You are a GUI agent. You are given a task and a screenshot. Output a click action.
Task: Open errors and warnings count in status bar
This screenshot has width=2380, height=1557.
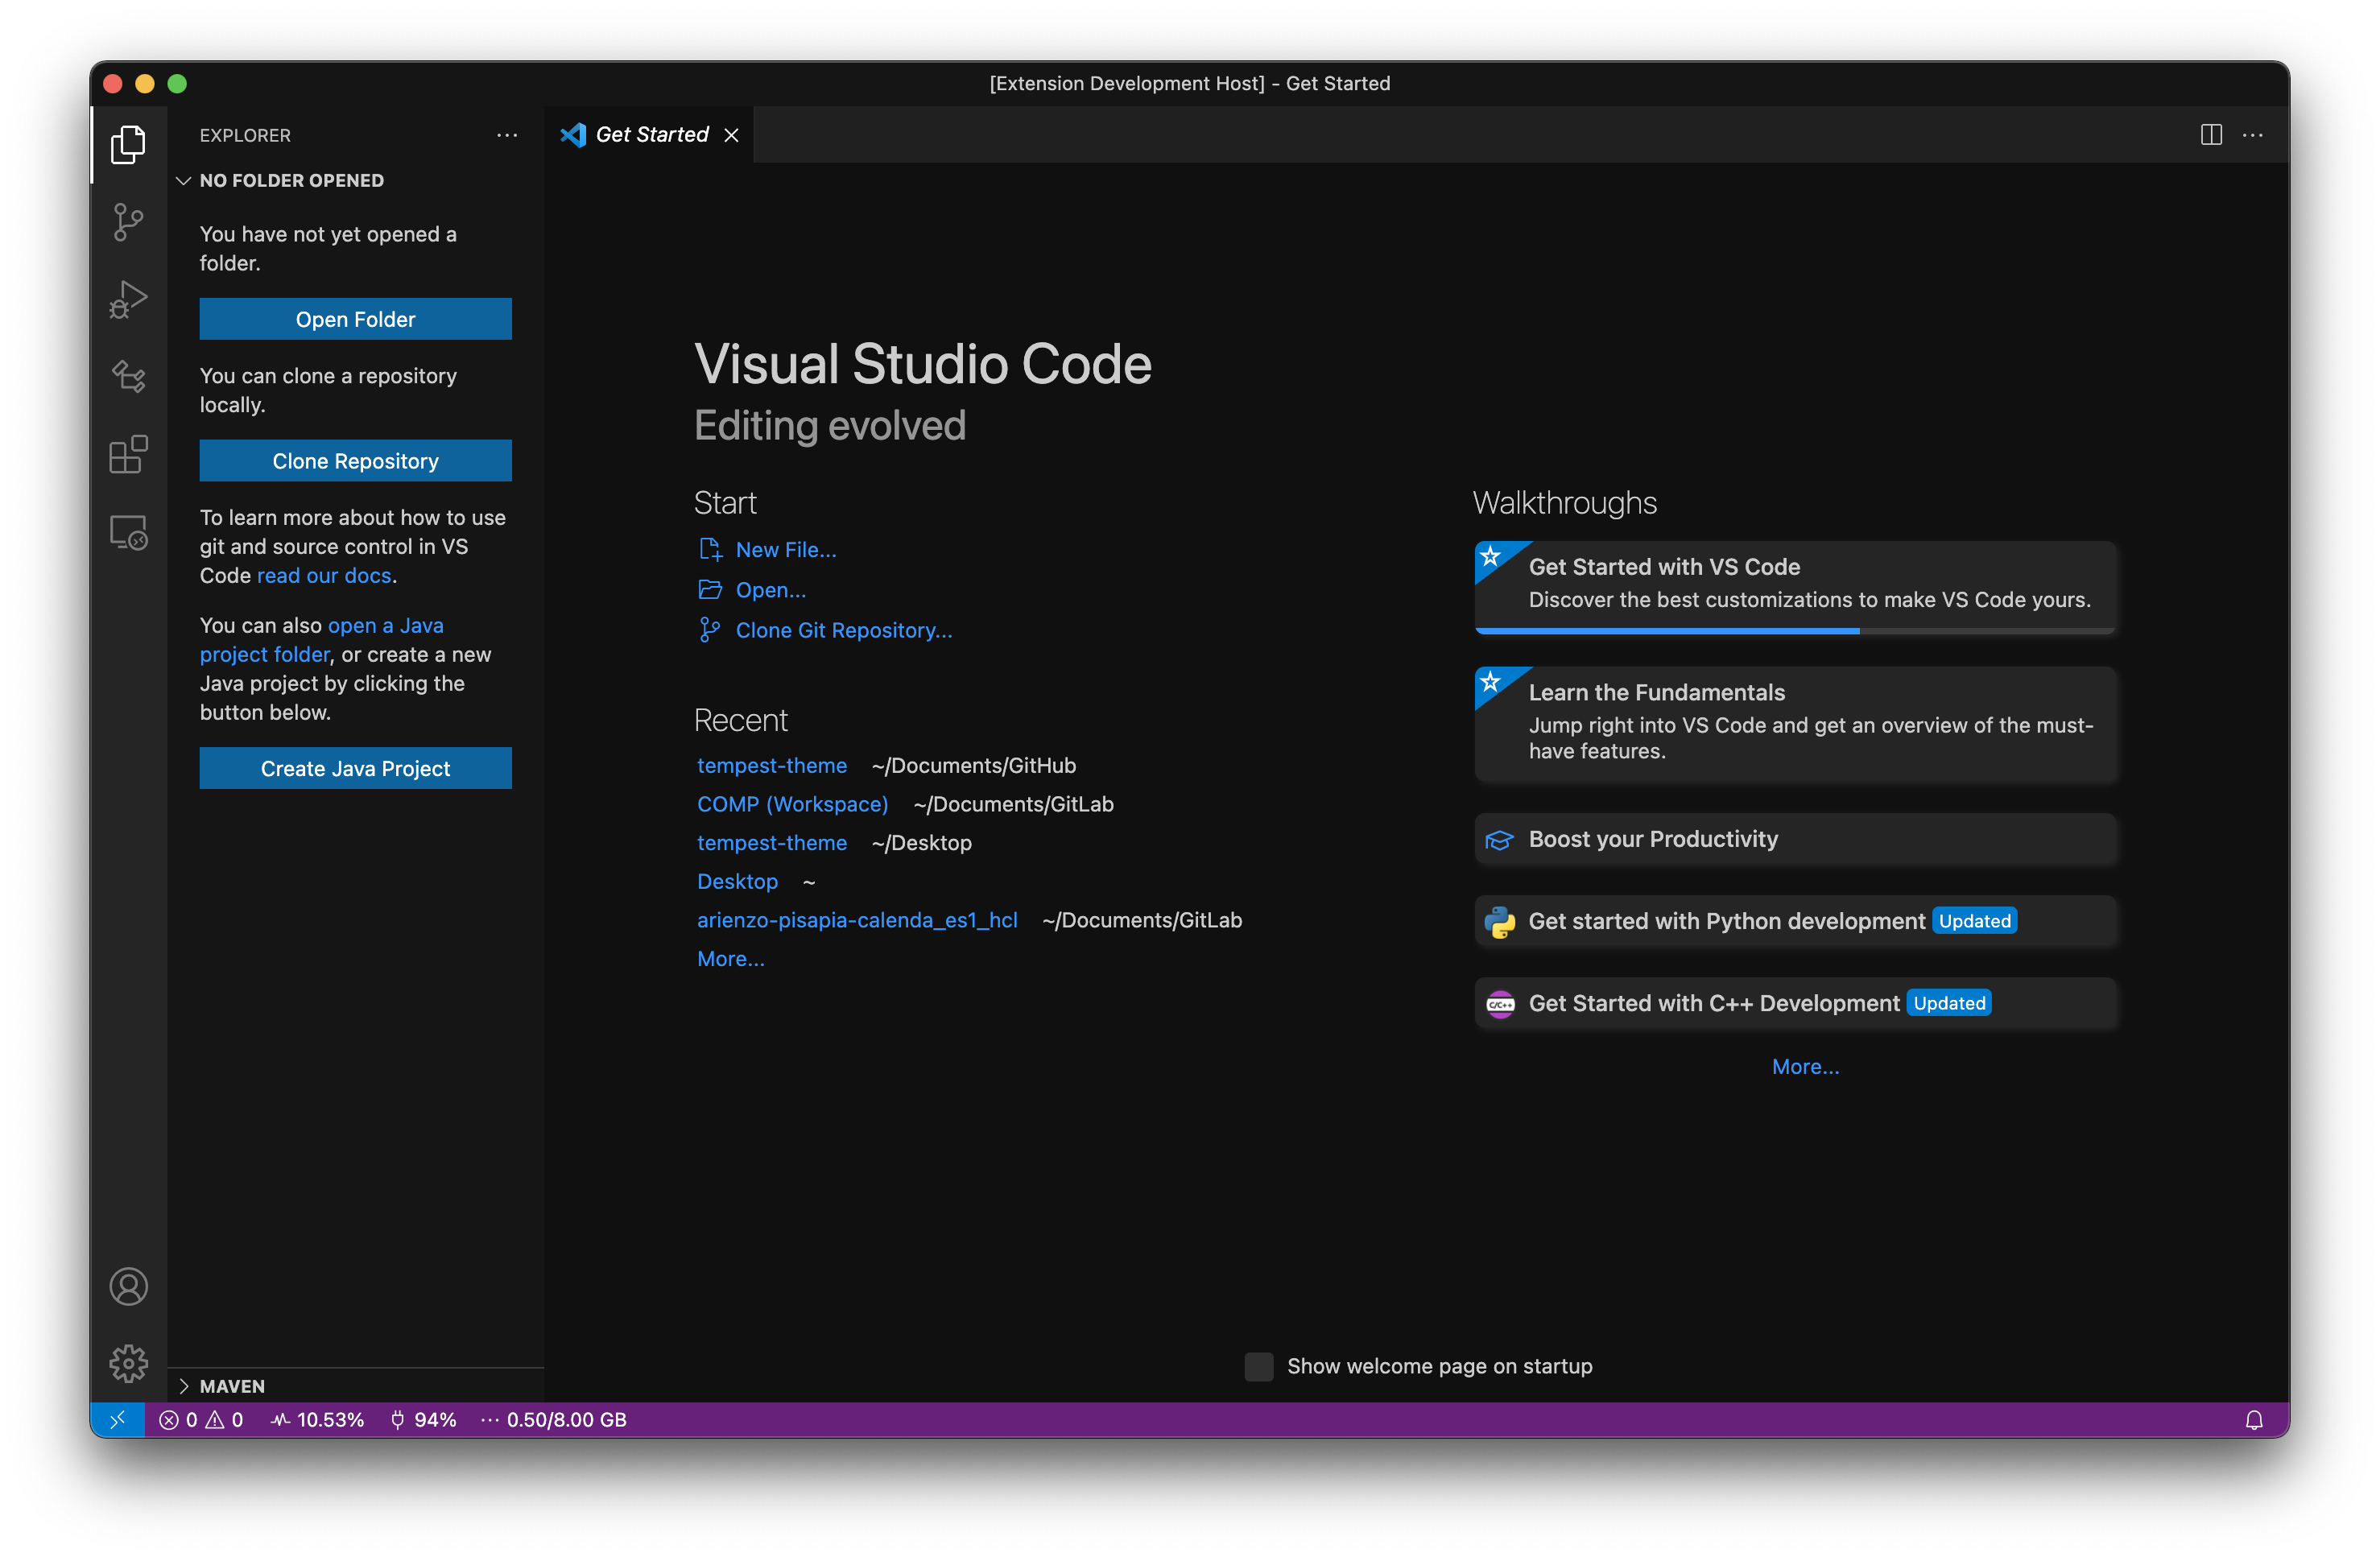[201, 1420]
